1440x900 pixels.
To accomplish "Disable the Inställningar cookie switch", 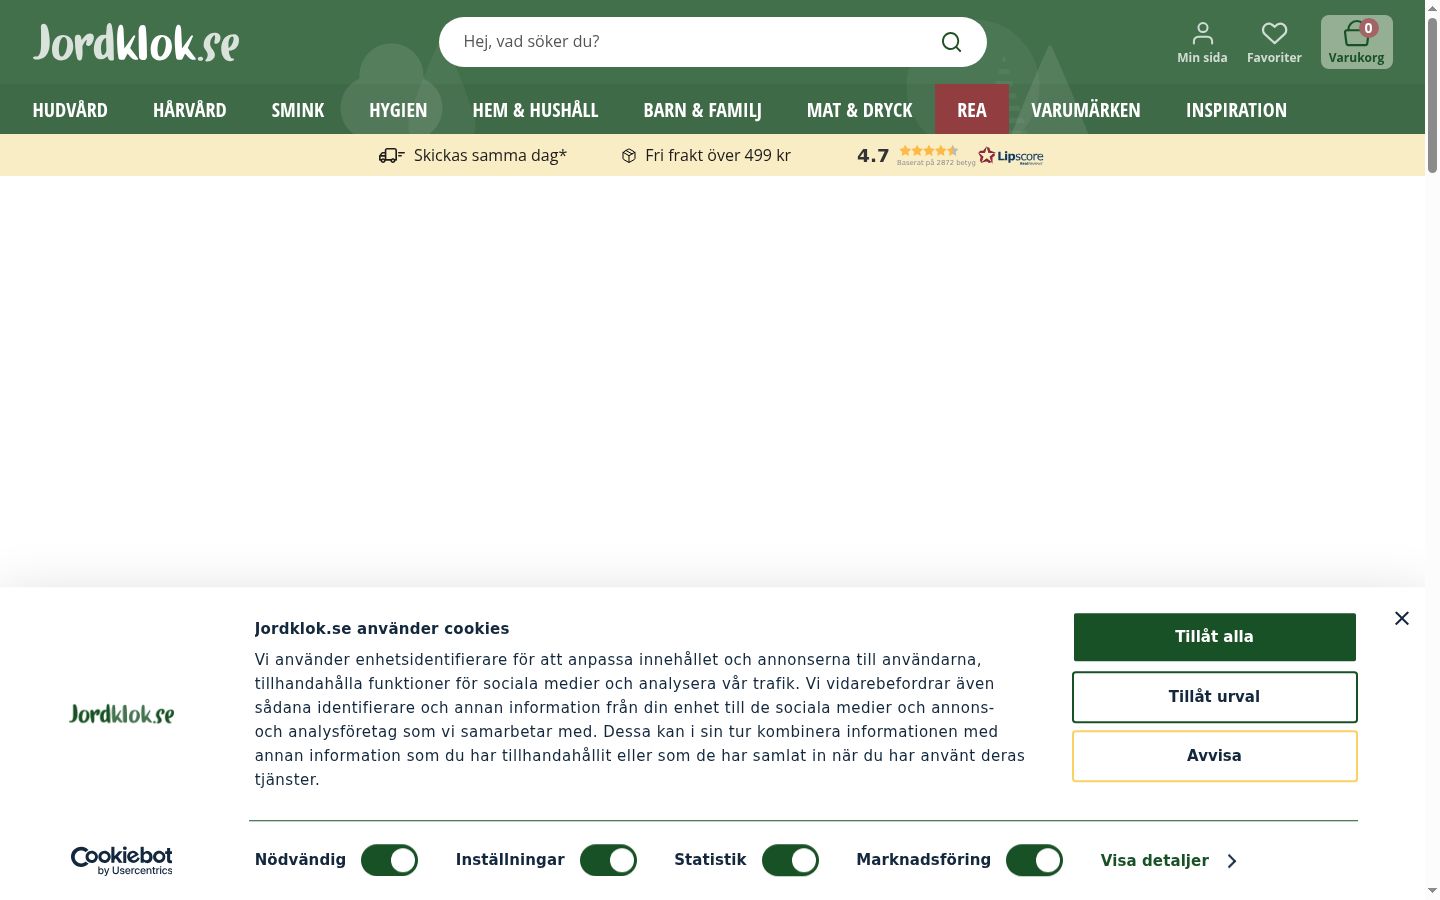I will (608, 860).
